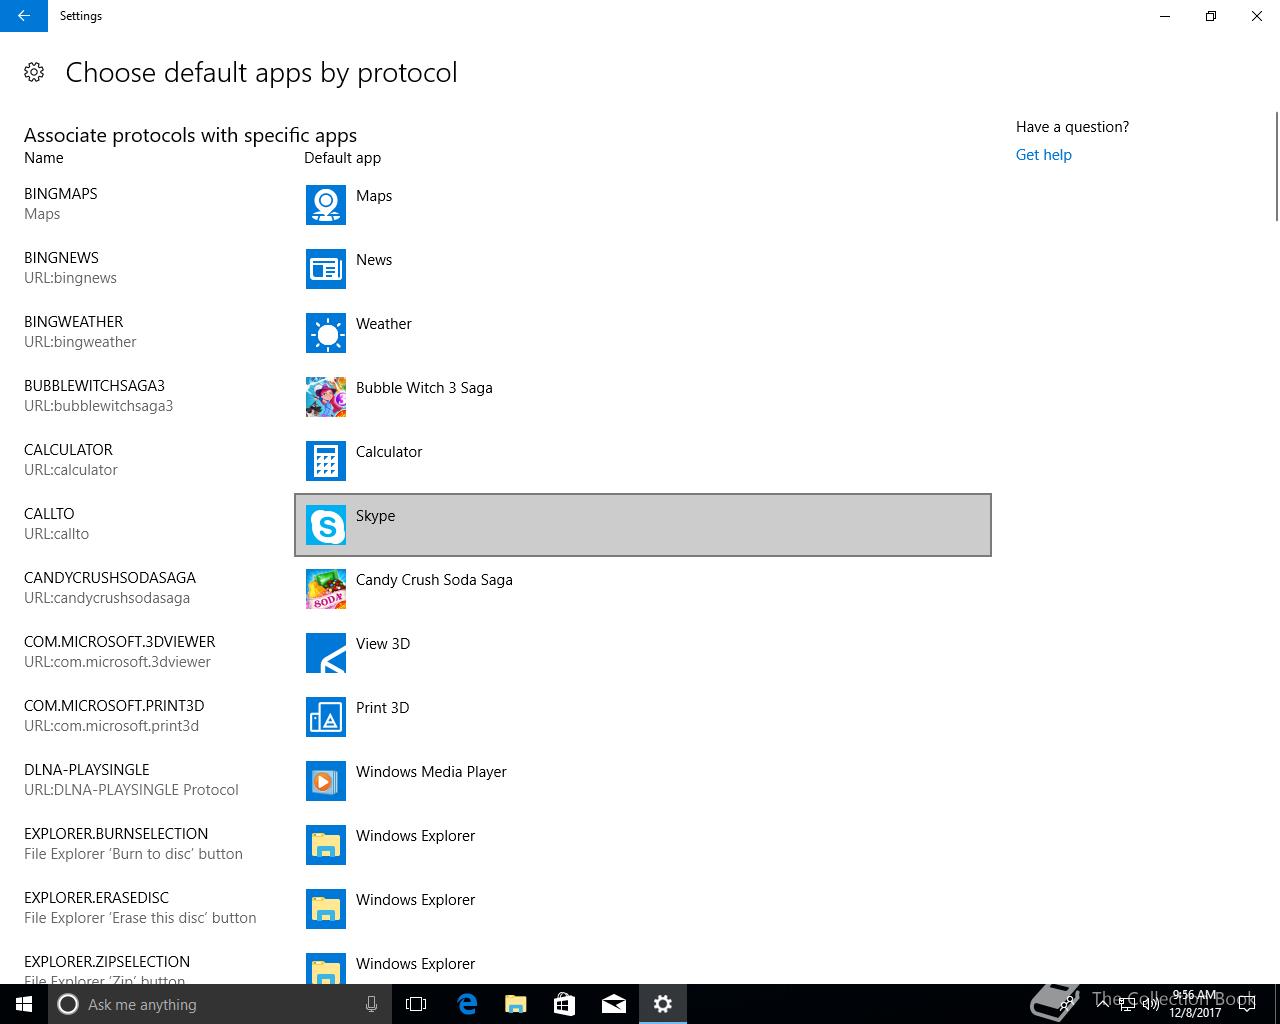Click the Windows Explorer label for EXPLORER.ERASEDISC
Image resolution: width=1280 pixels, height=1024 pixels.
(x=415, y=900)
